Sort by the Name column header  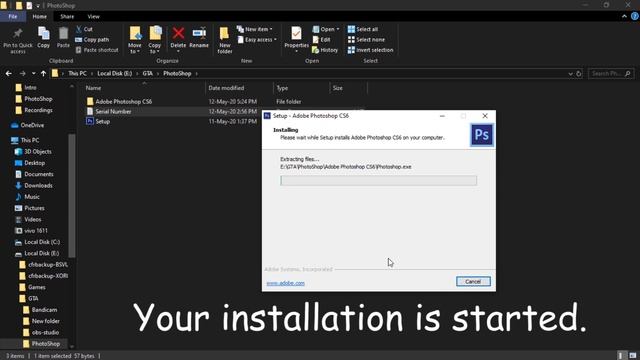[x=144, y=88]
